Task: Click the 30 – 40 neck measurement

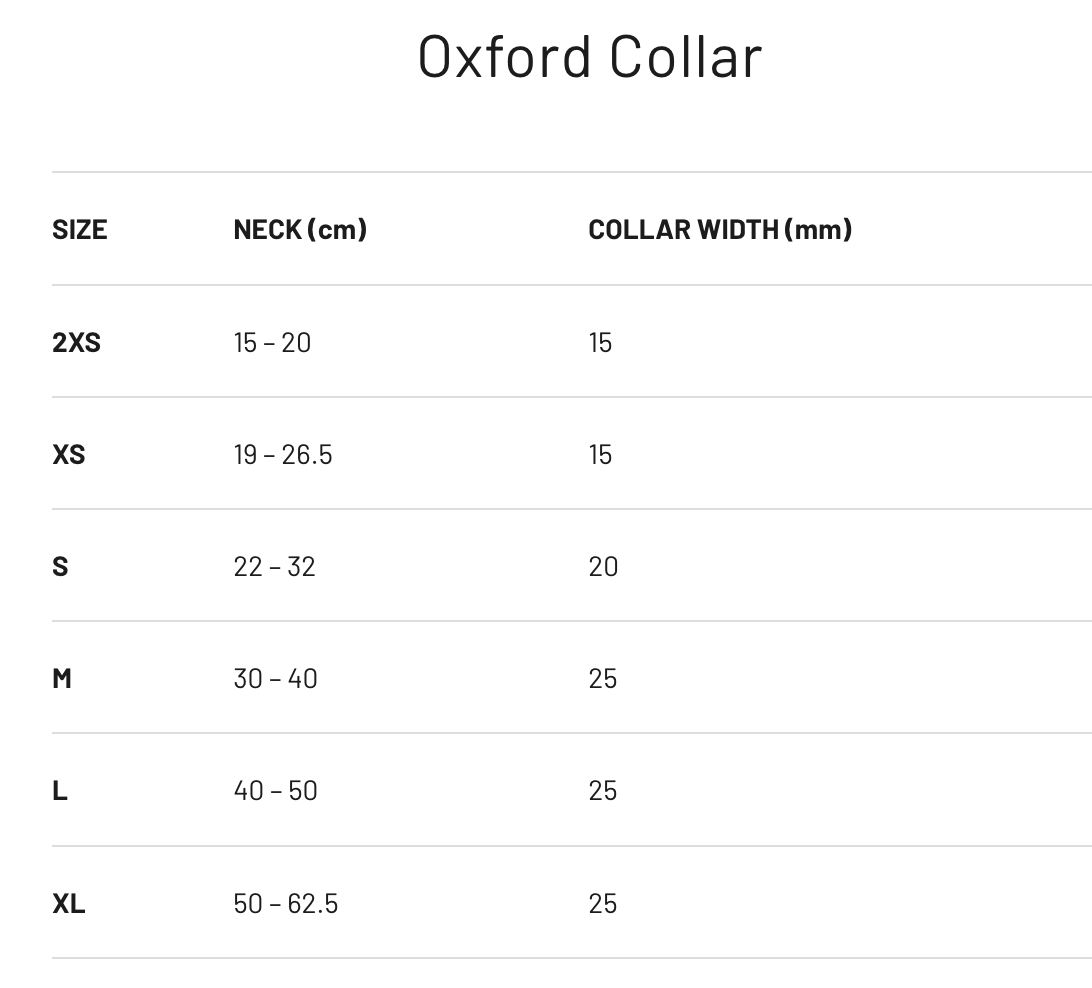Action: 275,678
